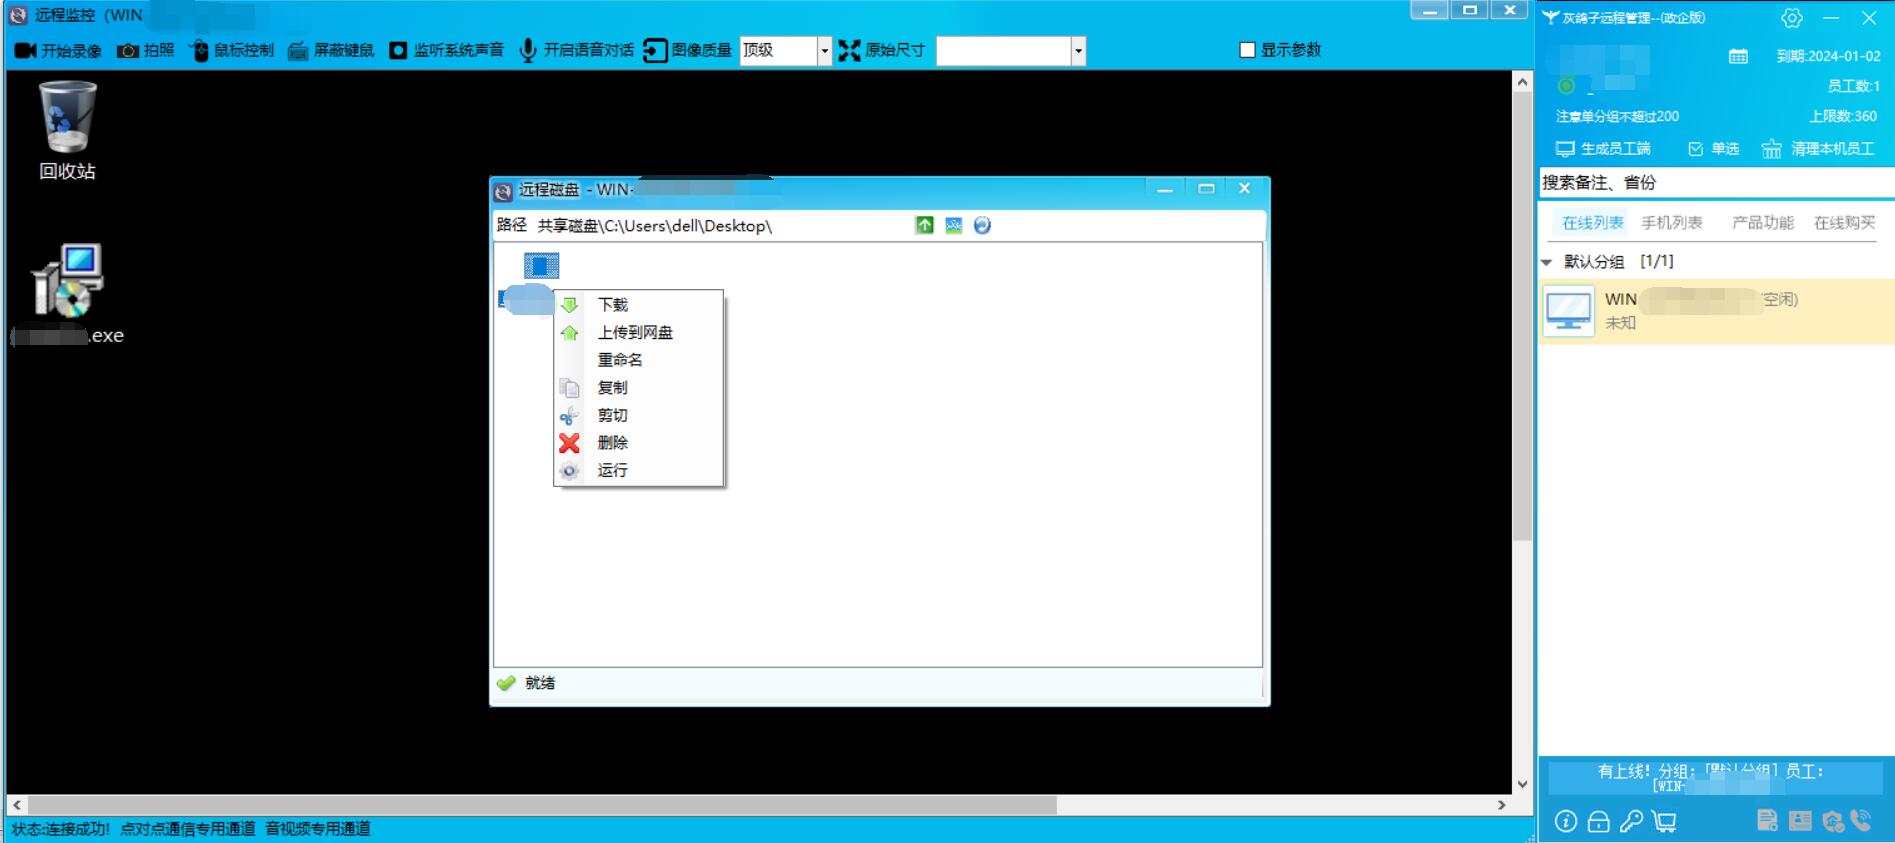Choose 下载 from the context menu

[x=612, y=305]
